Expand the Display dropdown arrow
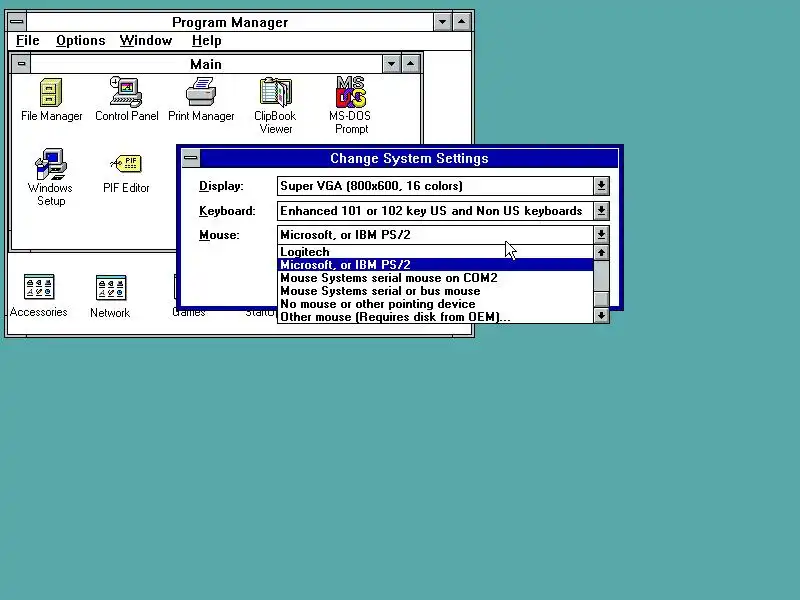800x600 pixels. pyautogui.click(x=602, y=186)
